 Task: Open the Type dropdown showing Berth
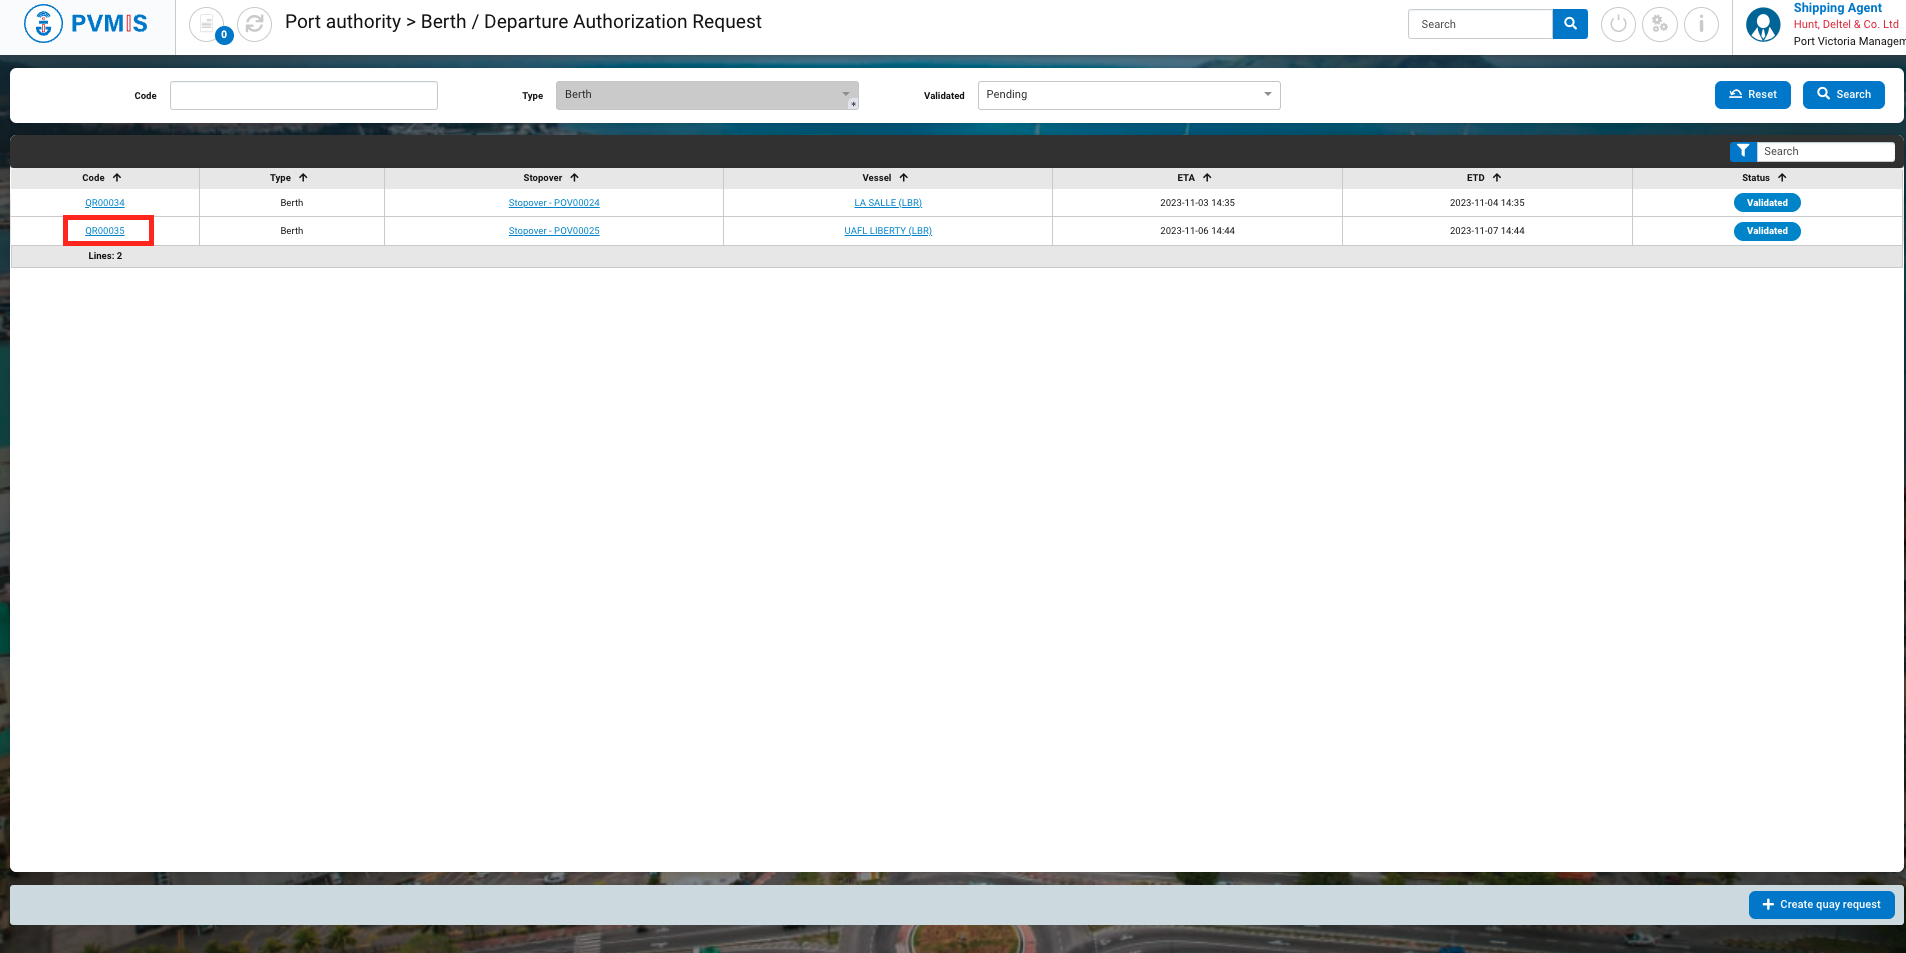click(706, 95)
